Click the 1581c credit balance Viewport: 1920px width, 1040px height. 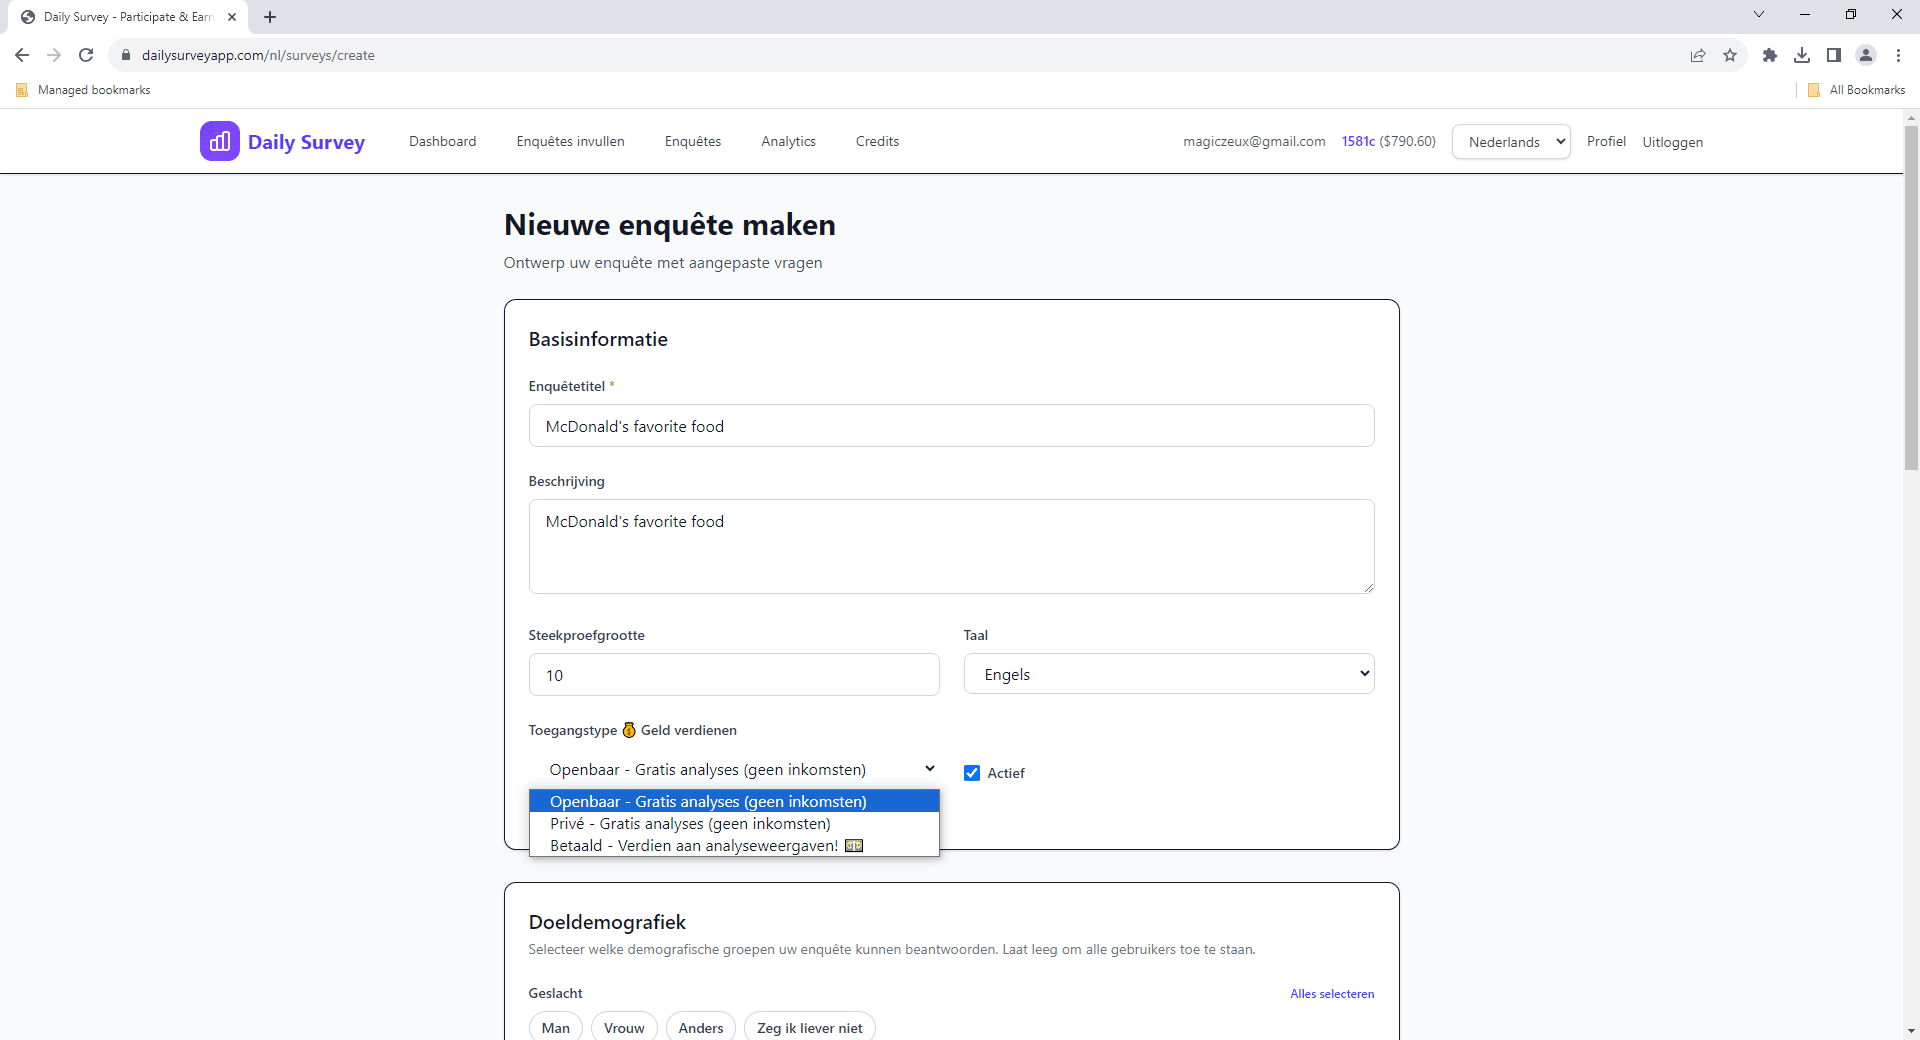tap(1359, 141)
